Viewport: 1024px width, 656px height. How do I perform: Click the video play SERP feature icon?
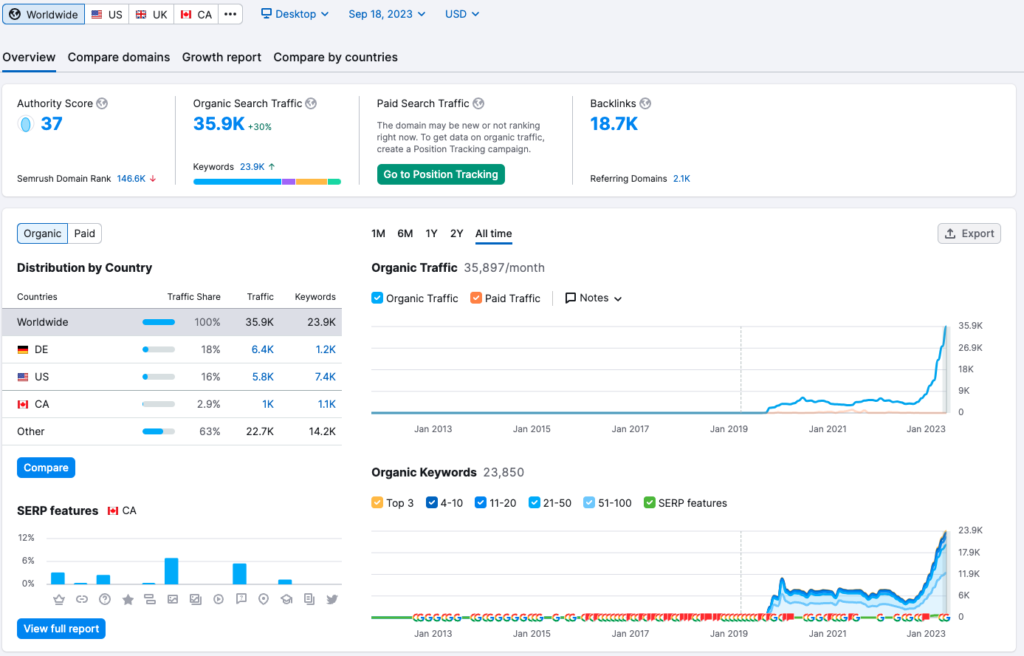(218, 599)
